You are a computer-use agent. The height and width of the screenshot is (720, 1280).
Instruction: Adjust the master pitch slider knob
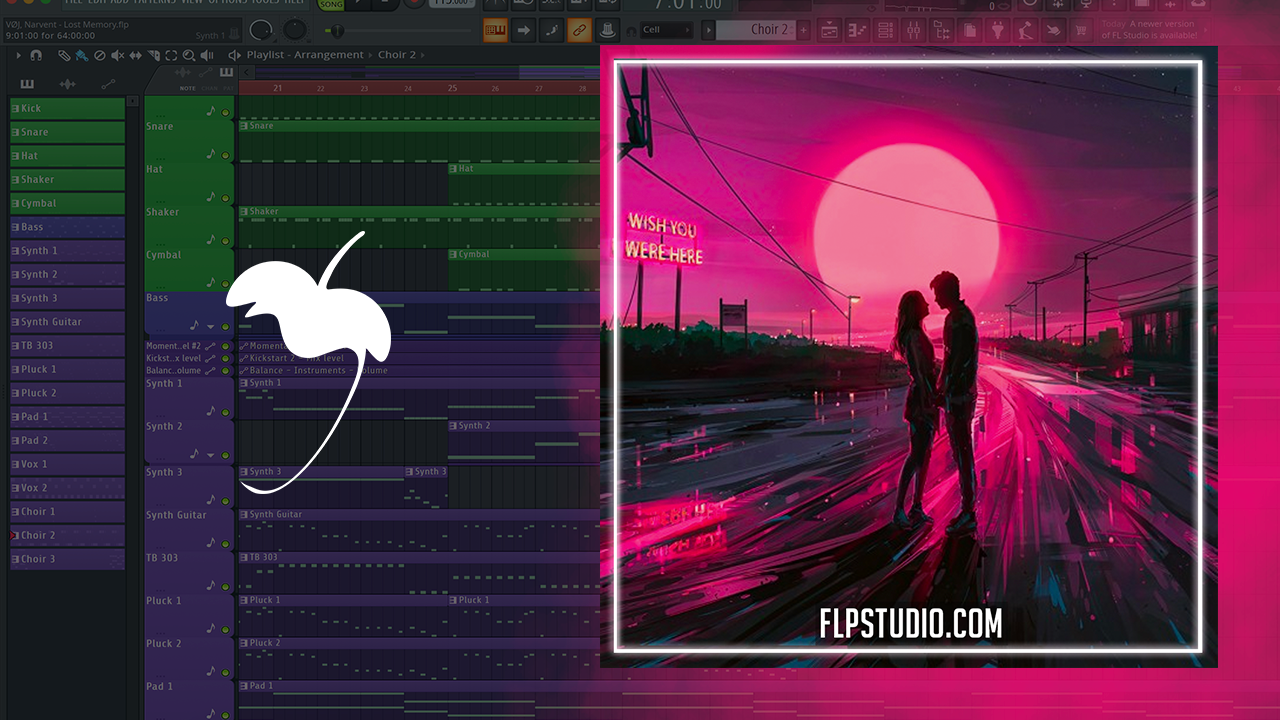point(336,31)
